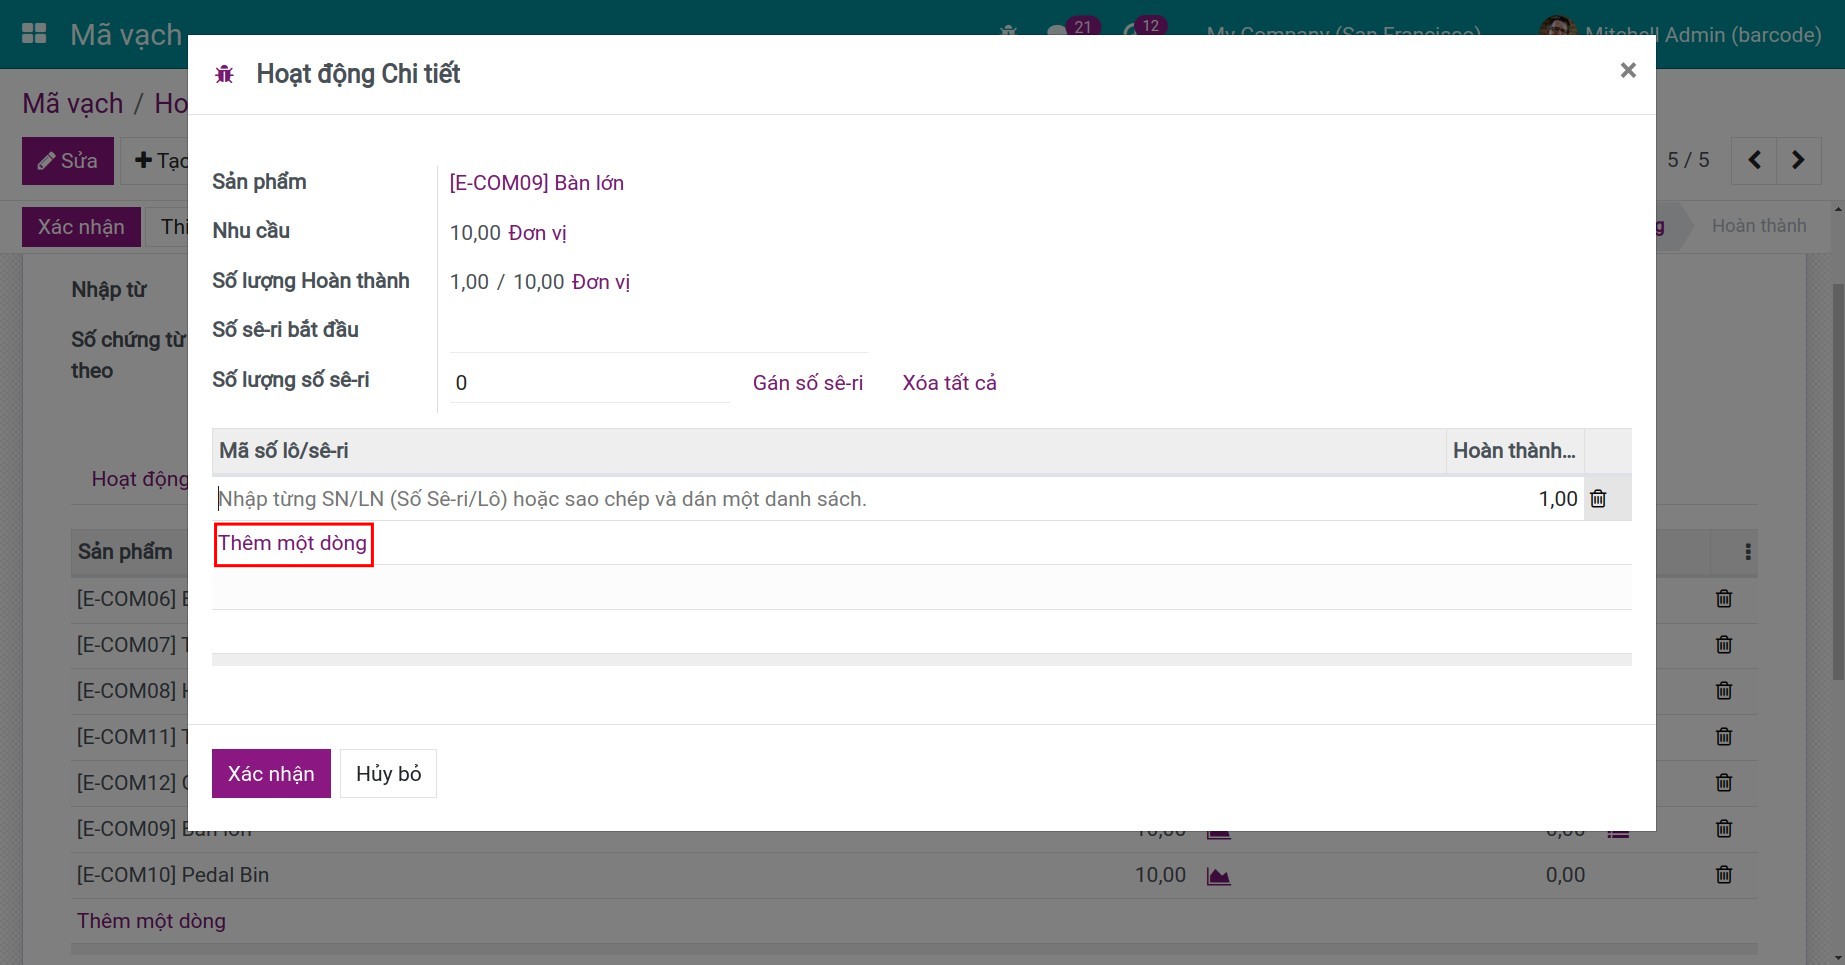
Task: Go to previous record with left arrow
Action: click(x=1754, y=161)
